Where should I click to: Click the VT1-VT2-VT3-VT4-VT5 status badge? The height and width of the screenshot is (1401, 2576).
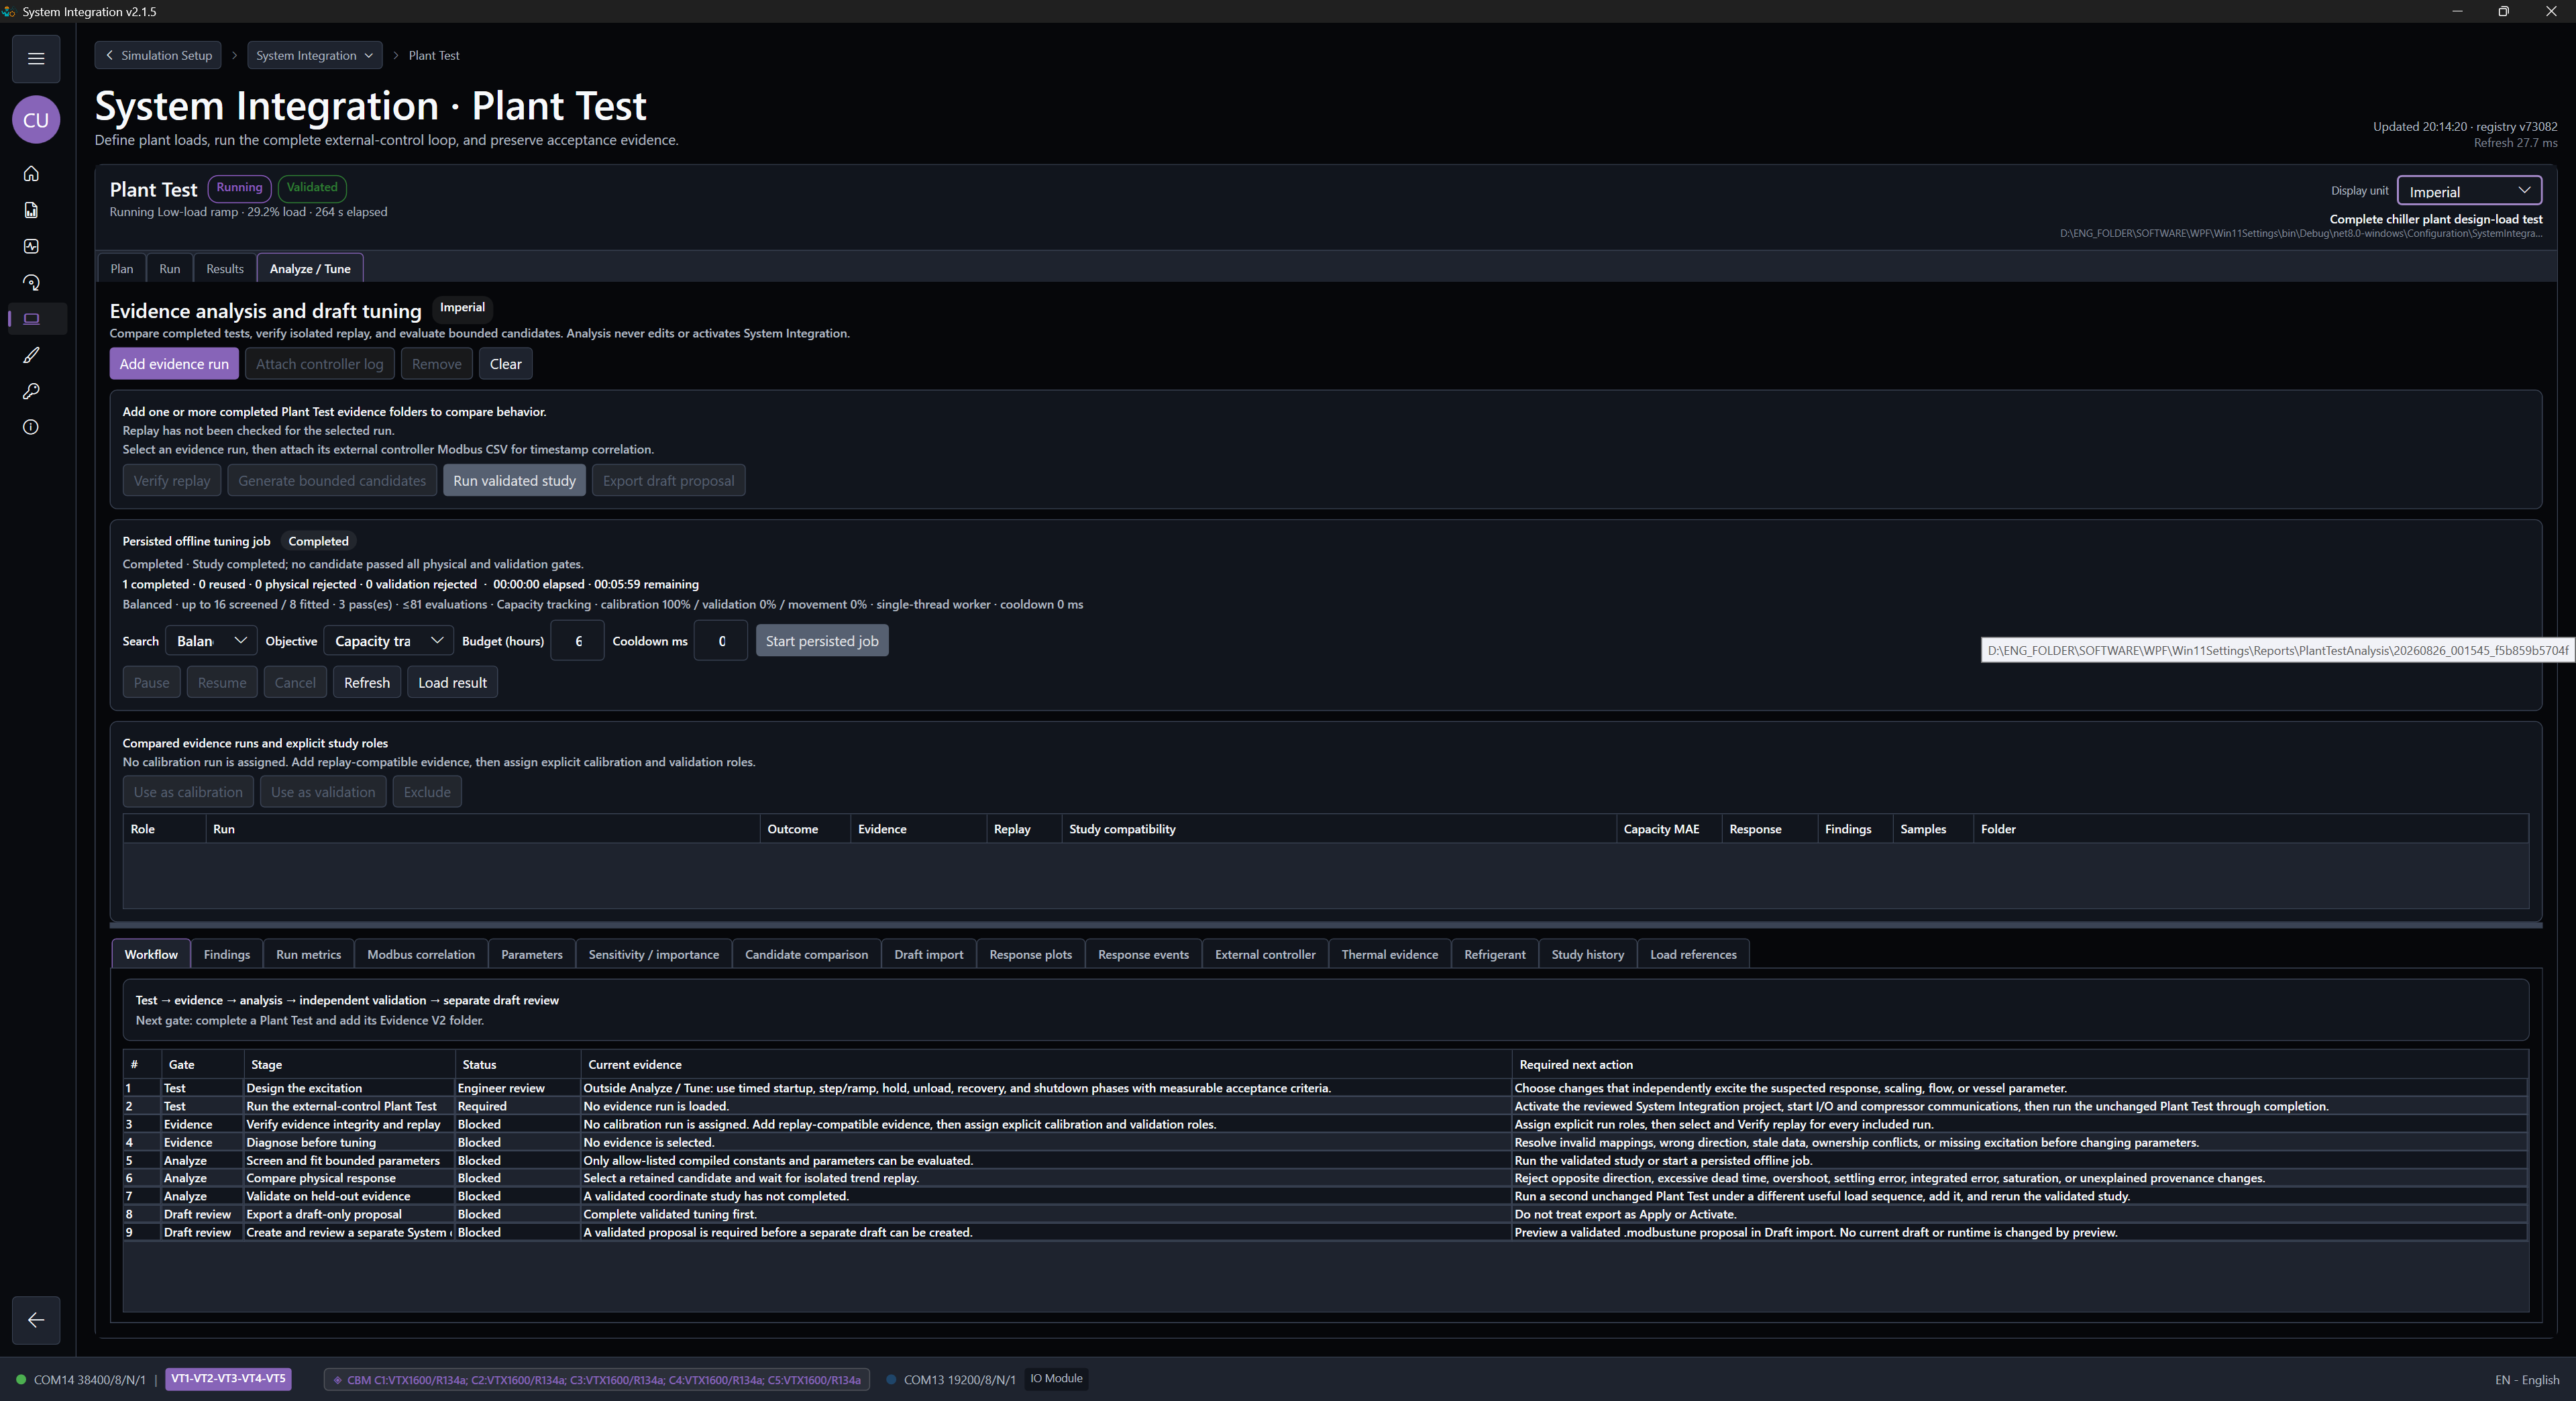pos(228,1379)
